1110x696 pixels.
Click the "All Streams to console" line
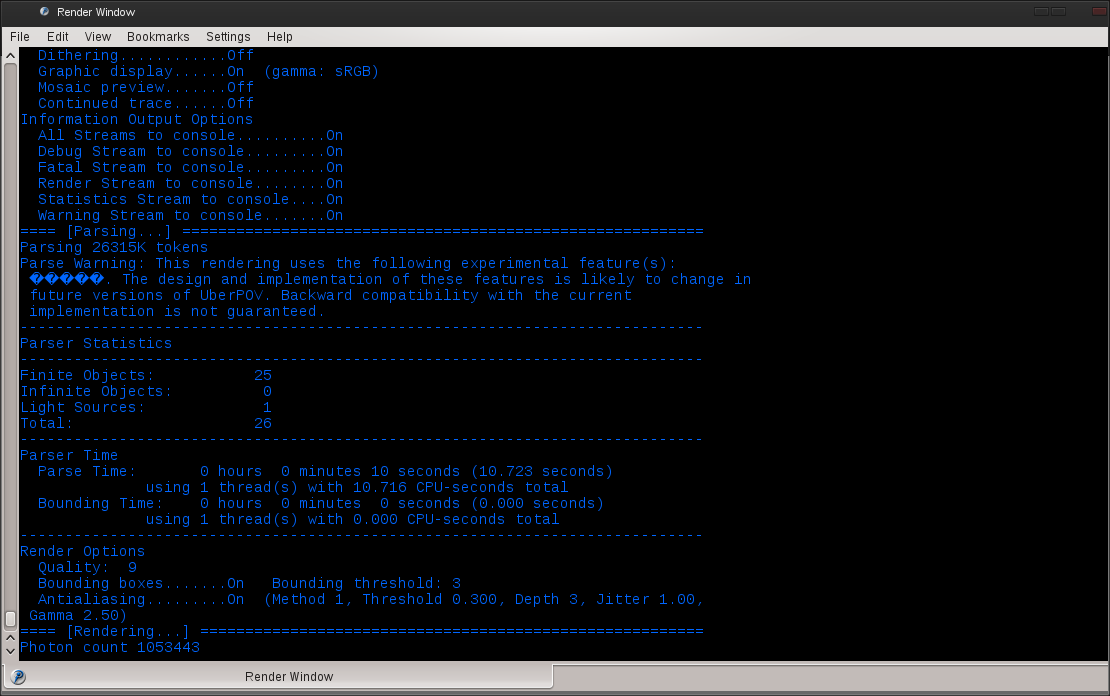pyautogui.click(x=190, y=135)
